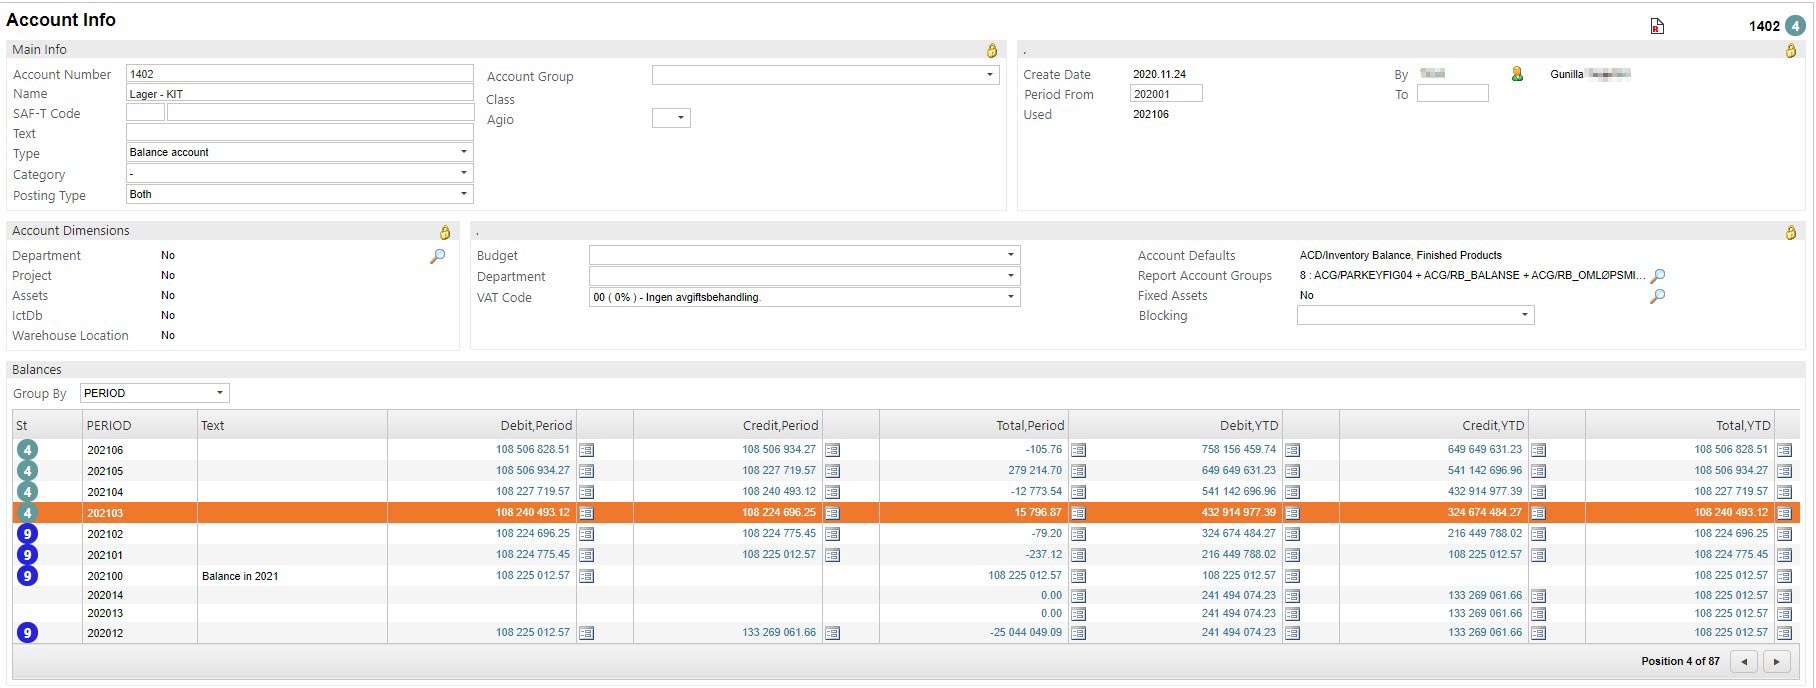Viewport: 1816px width, 688px height.
Task: Click the Period From input field
Action: tap(1165, 94)
